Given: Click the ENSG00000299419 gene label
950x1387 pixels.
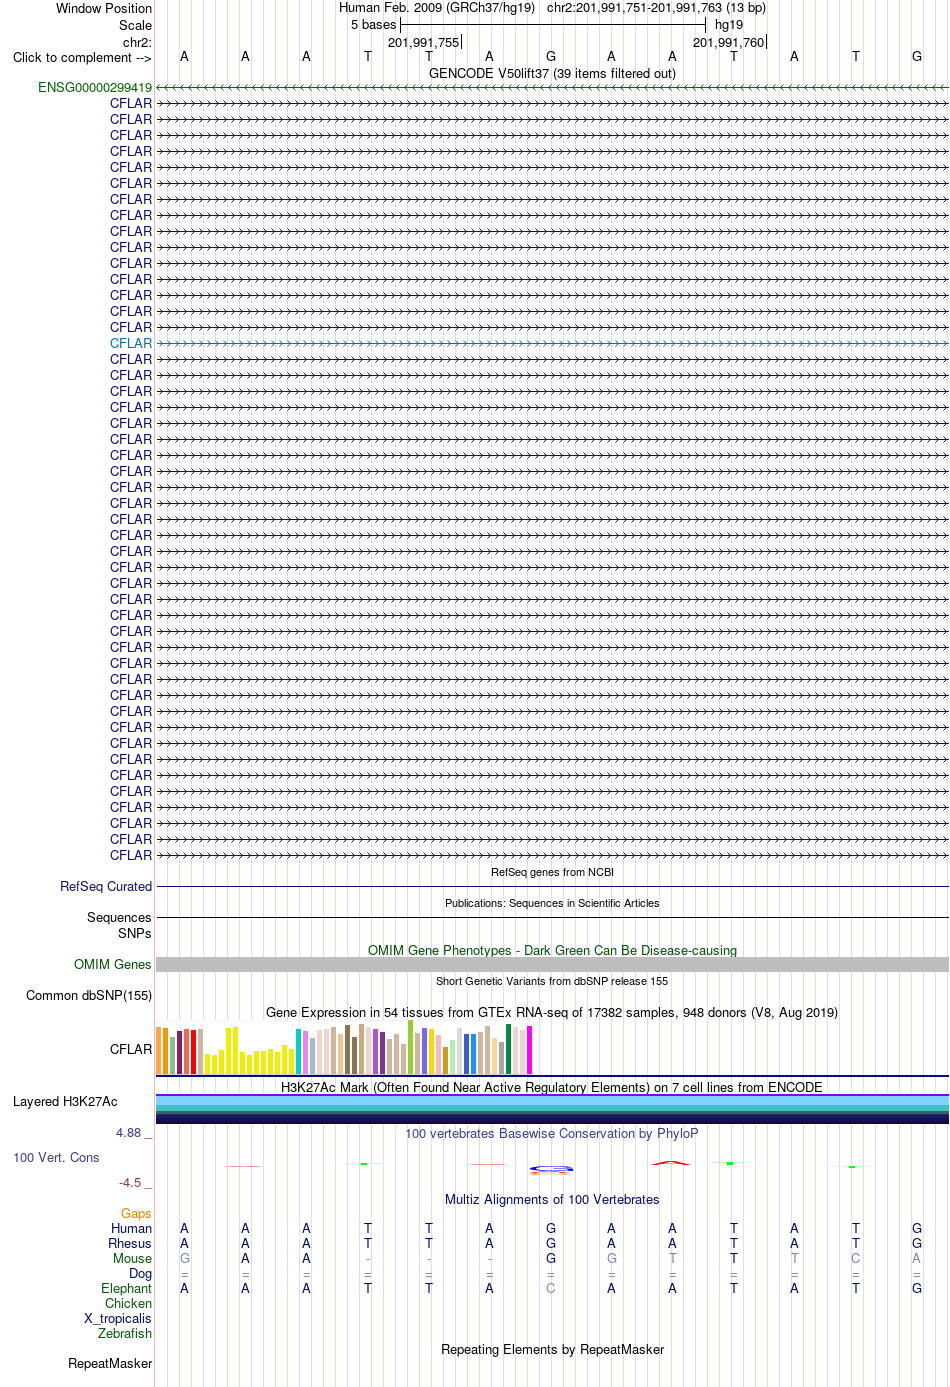Looking at the screenshot, I should tap(95, 88).
